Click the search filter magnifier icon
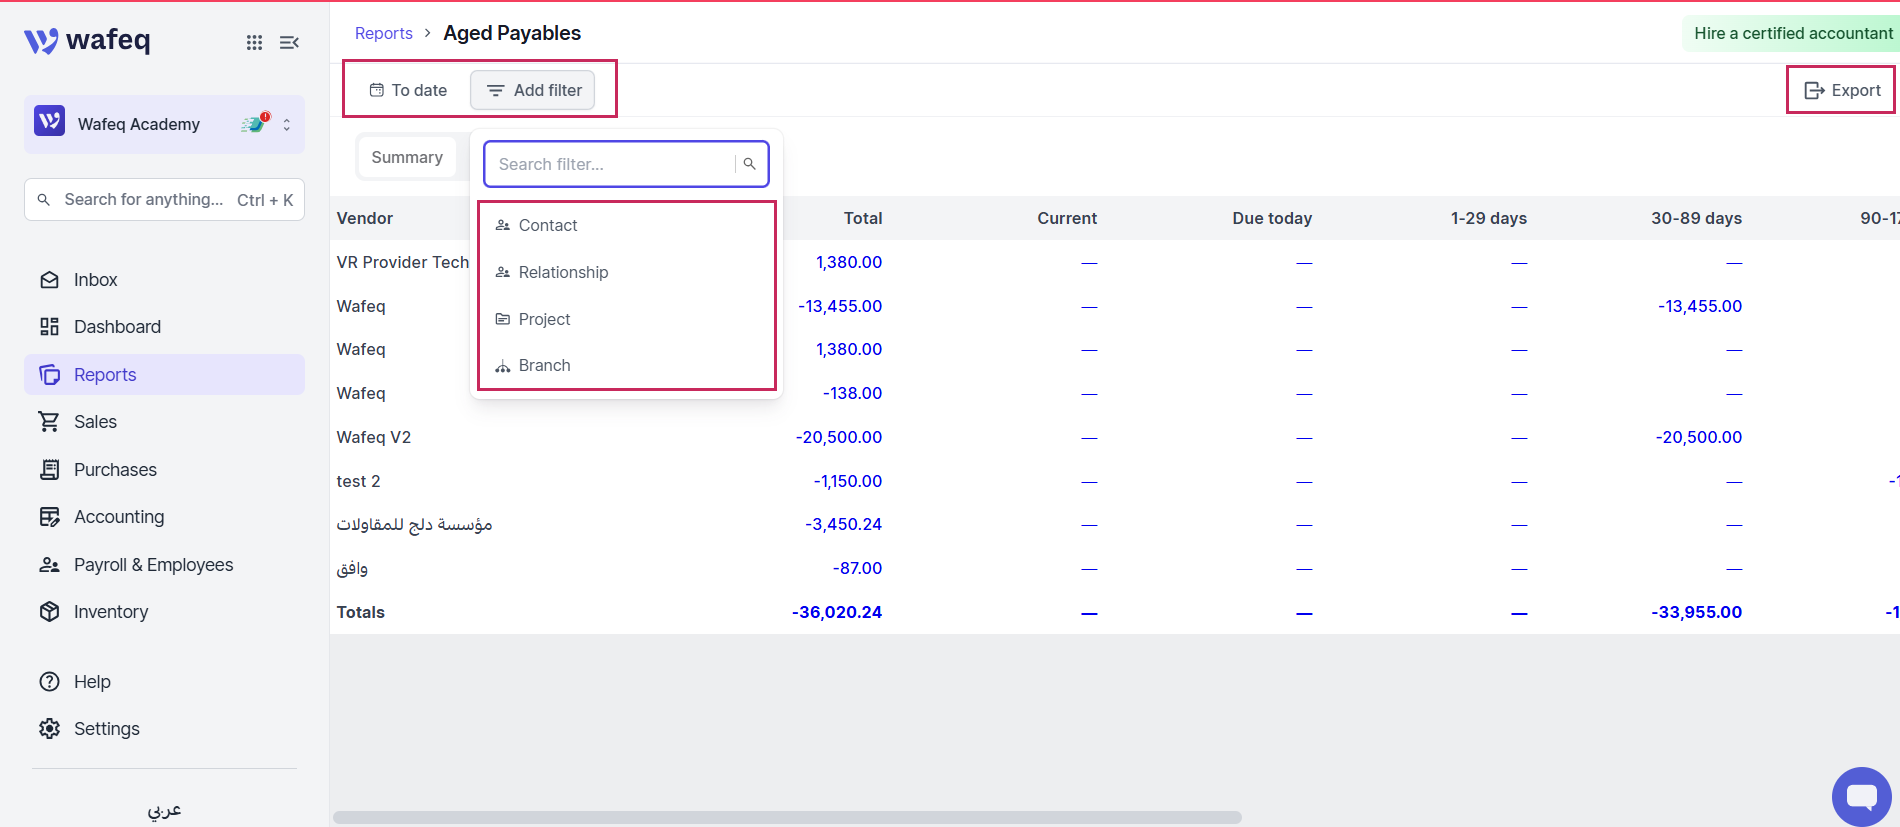The width and height of the screenshot is (1900, 827). click(x=750, y=164)
